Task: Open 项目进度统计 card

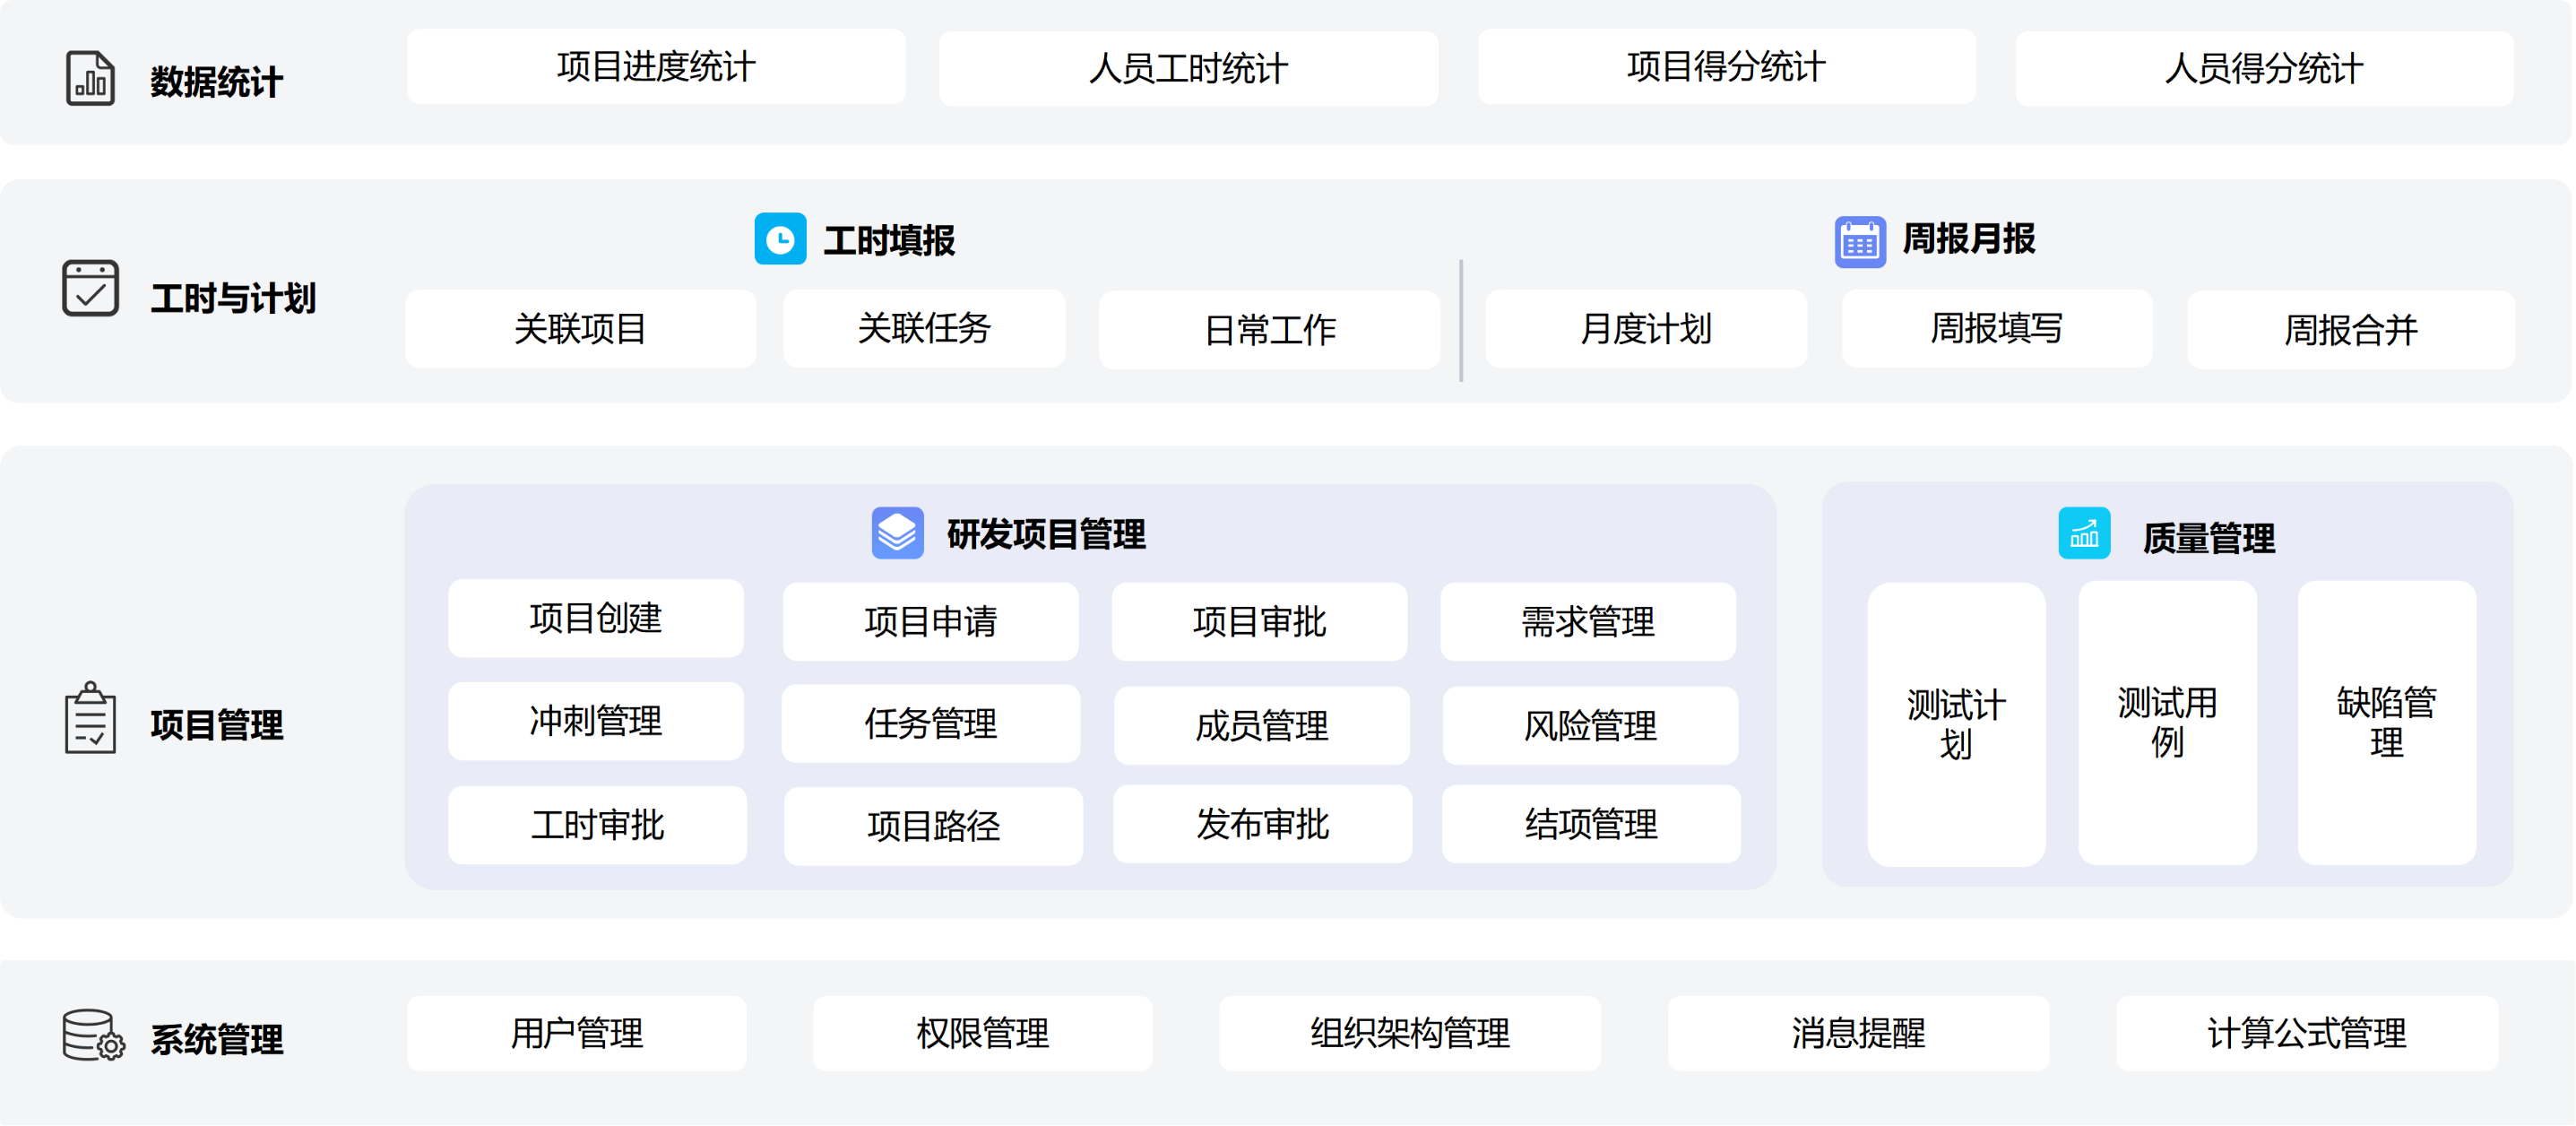Action: tap(656, 67)
